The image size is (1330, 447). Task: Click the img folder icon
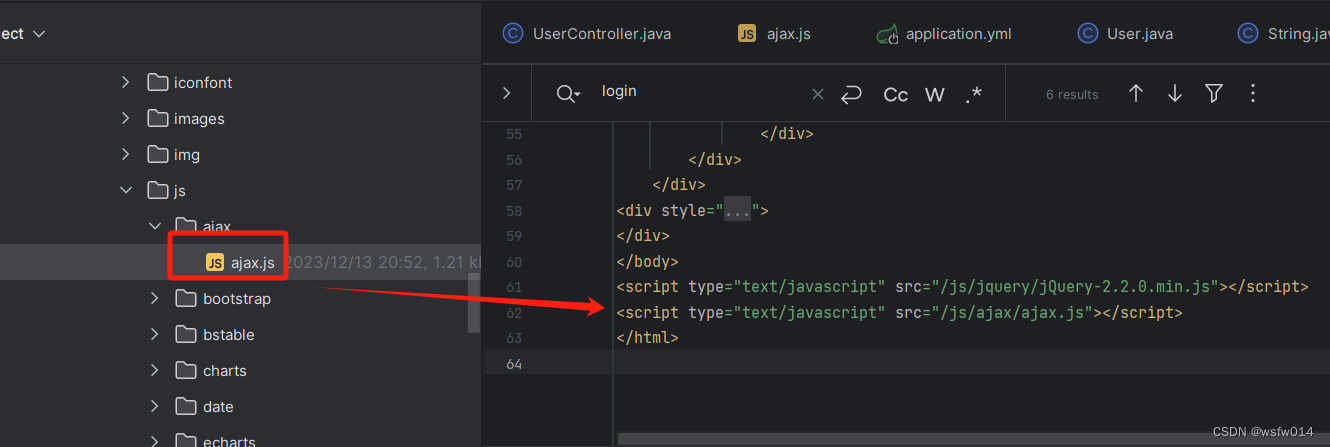(157, 154)
